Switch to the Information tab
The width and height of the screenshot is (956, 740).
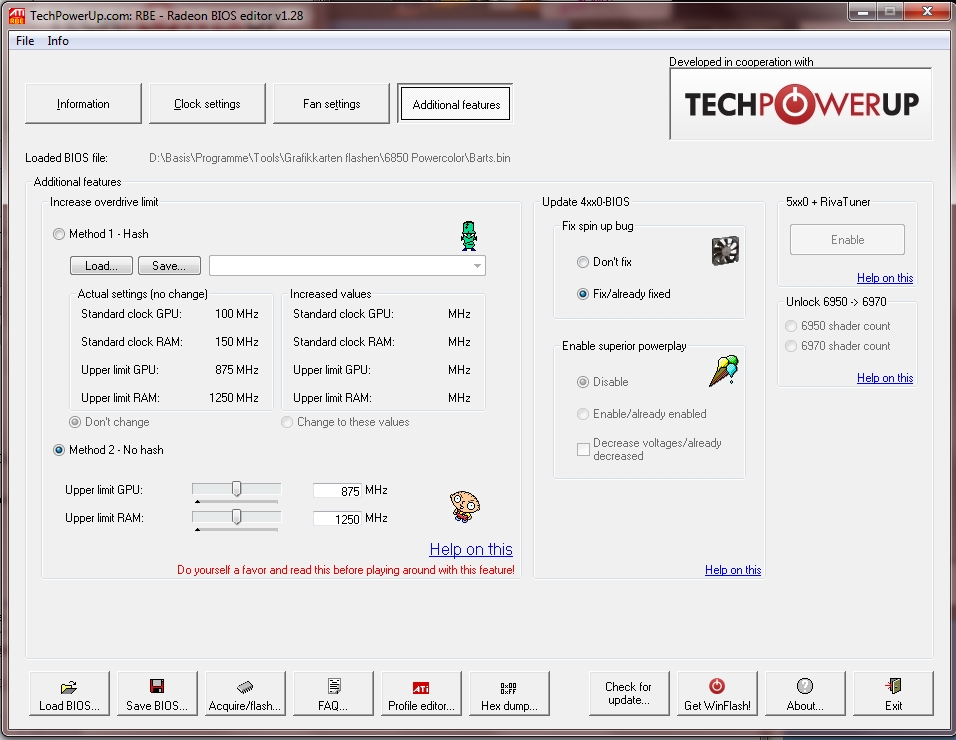click(83, 104)
